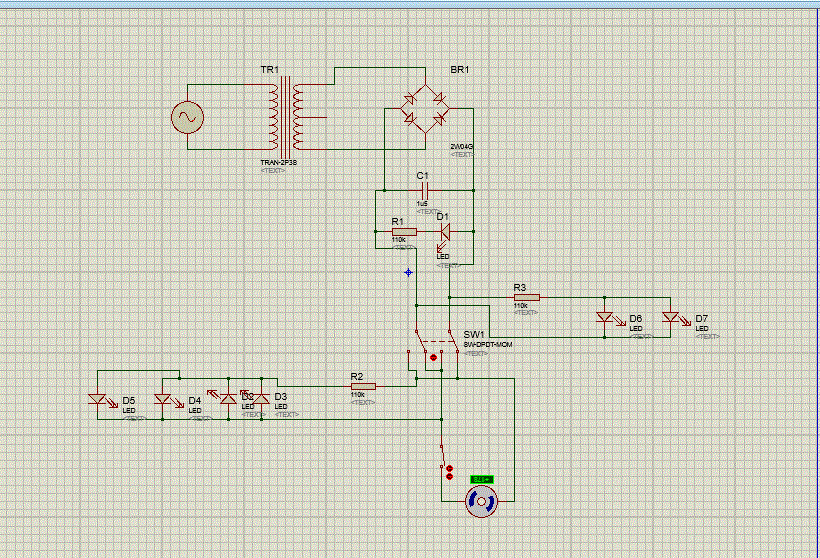This screenshot has height=558, width=820.
Task: Click the R3 reference label
Action: click(519, 288)
